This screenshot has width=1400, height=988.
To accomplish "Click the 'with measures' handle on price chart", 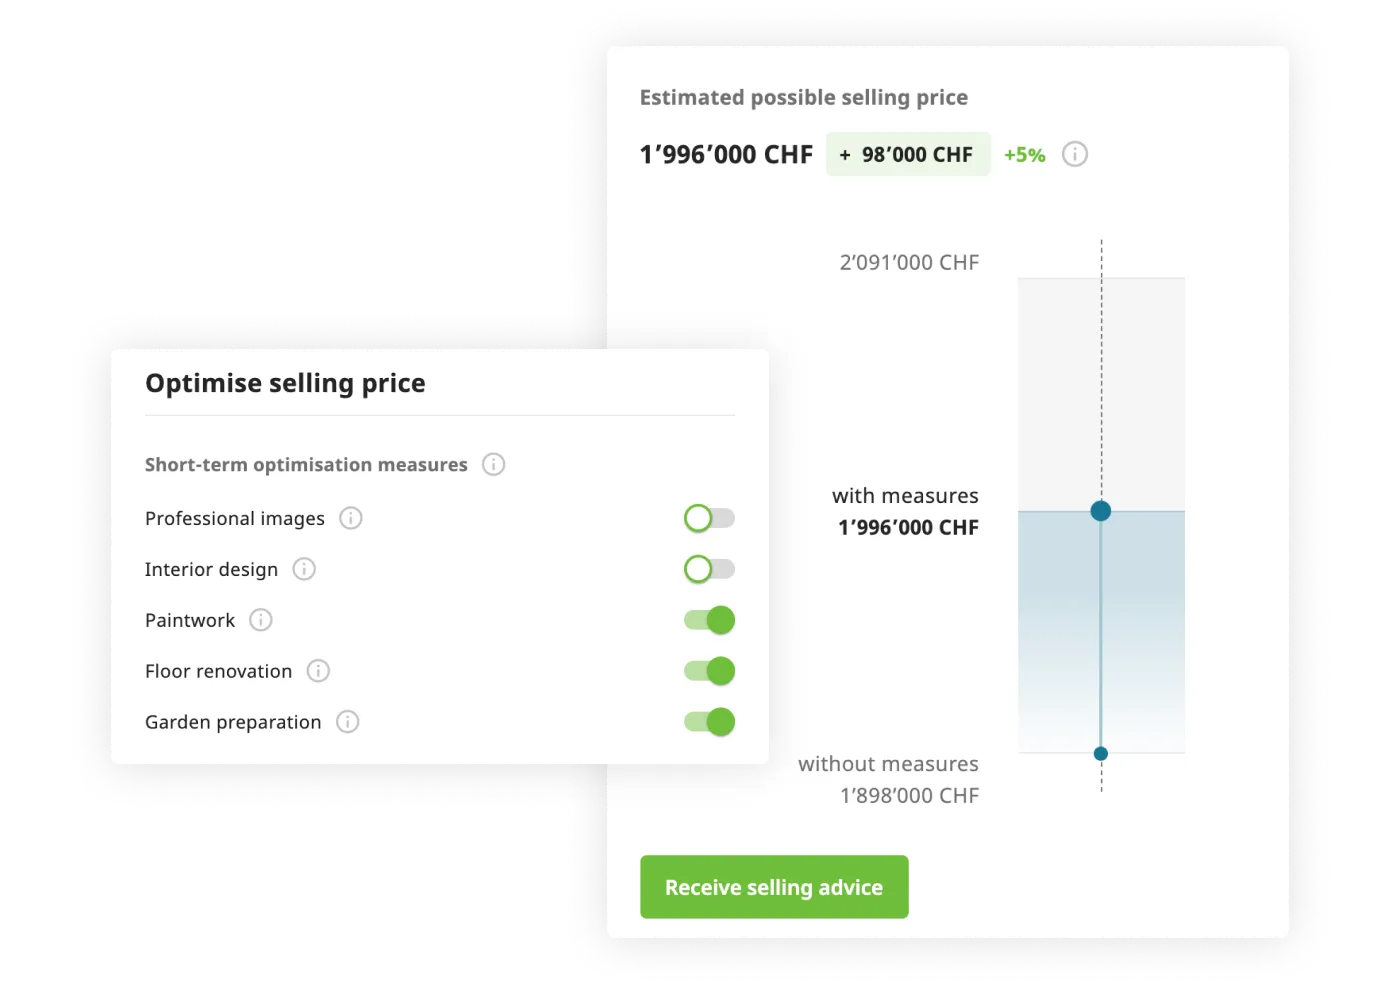I will [1101, 511].
